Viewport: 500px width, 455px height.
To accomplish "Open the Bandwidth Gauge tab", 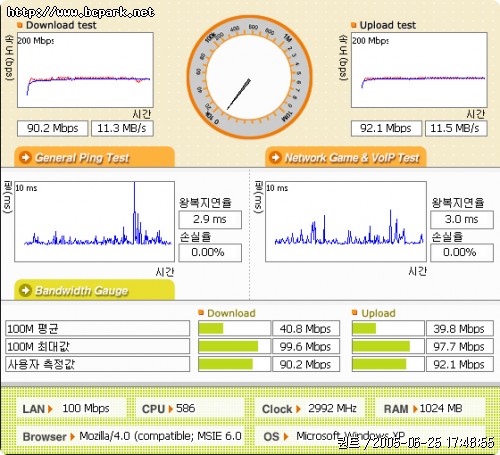I will [x=94, y=290].
